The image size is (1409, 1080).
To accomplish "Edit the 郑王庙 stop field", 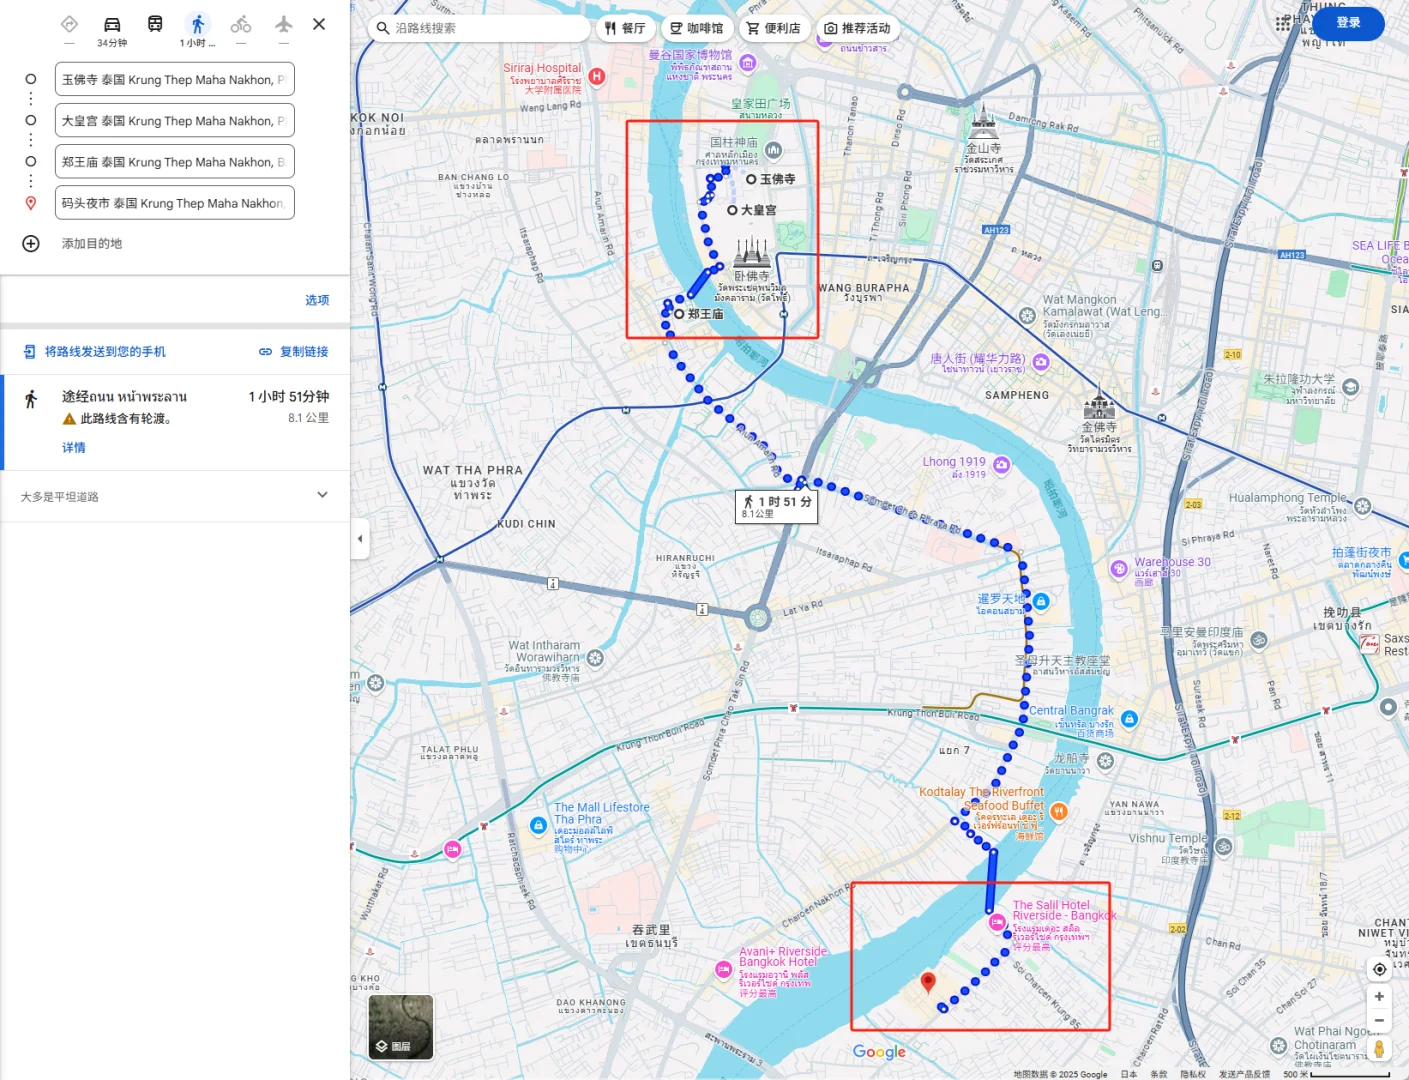I will pos(174,162).
